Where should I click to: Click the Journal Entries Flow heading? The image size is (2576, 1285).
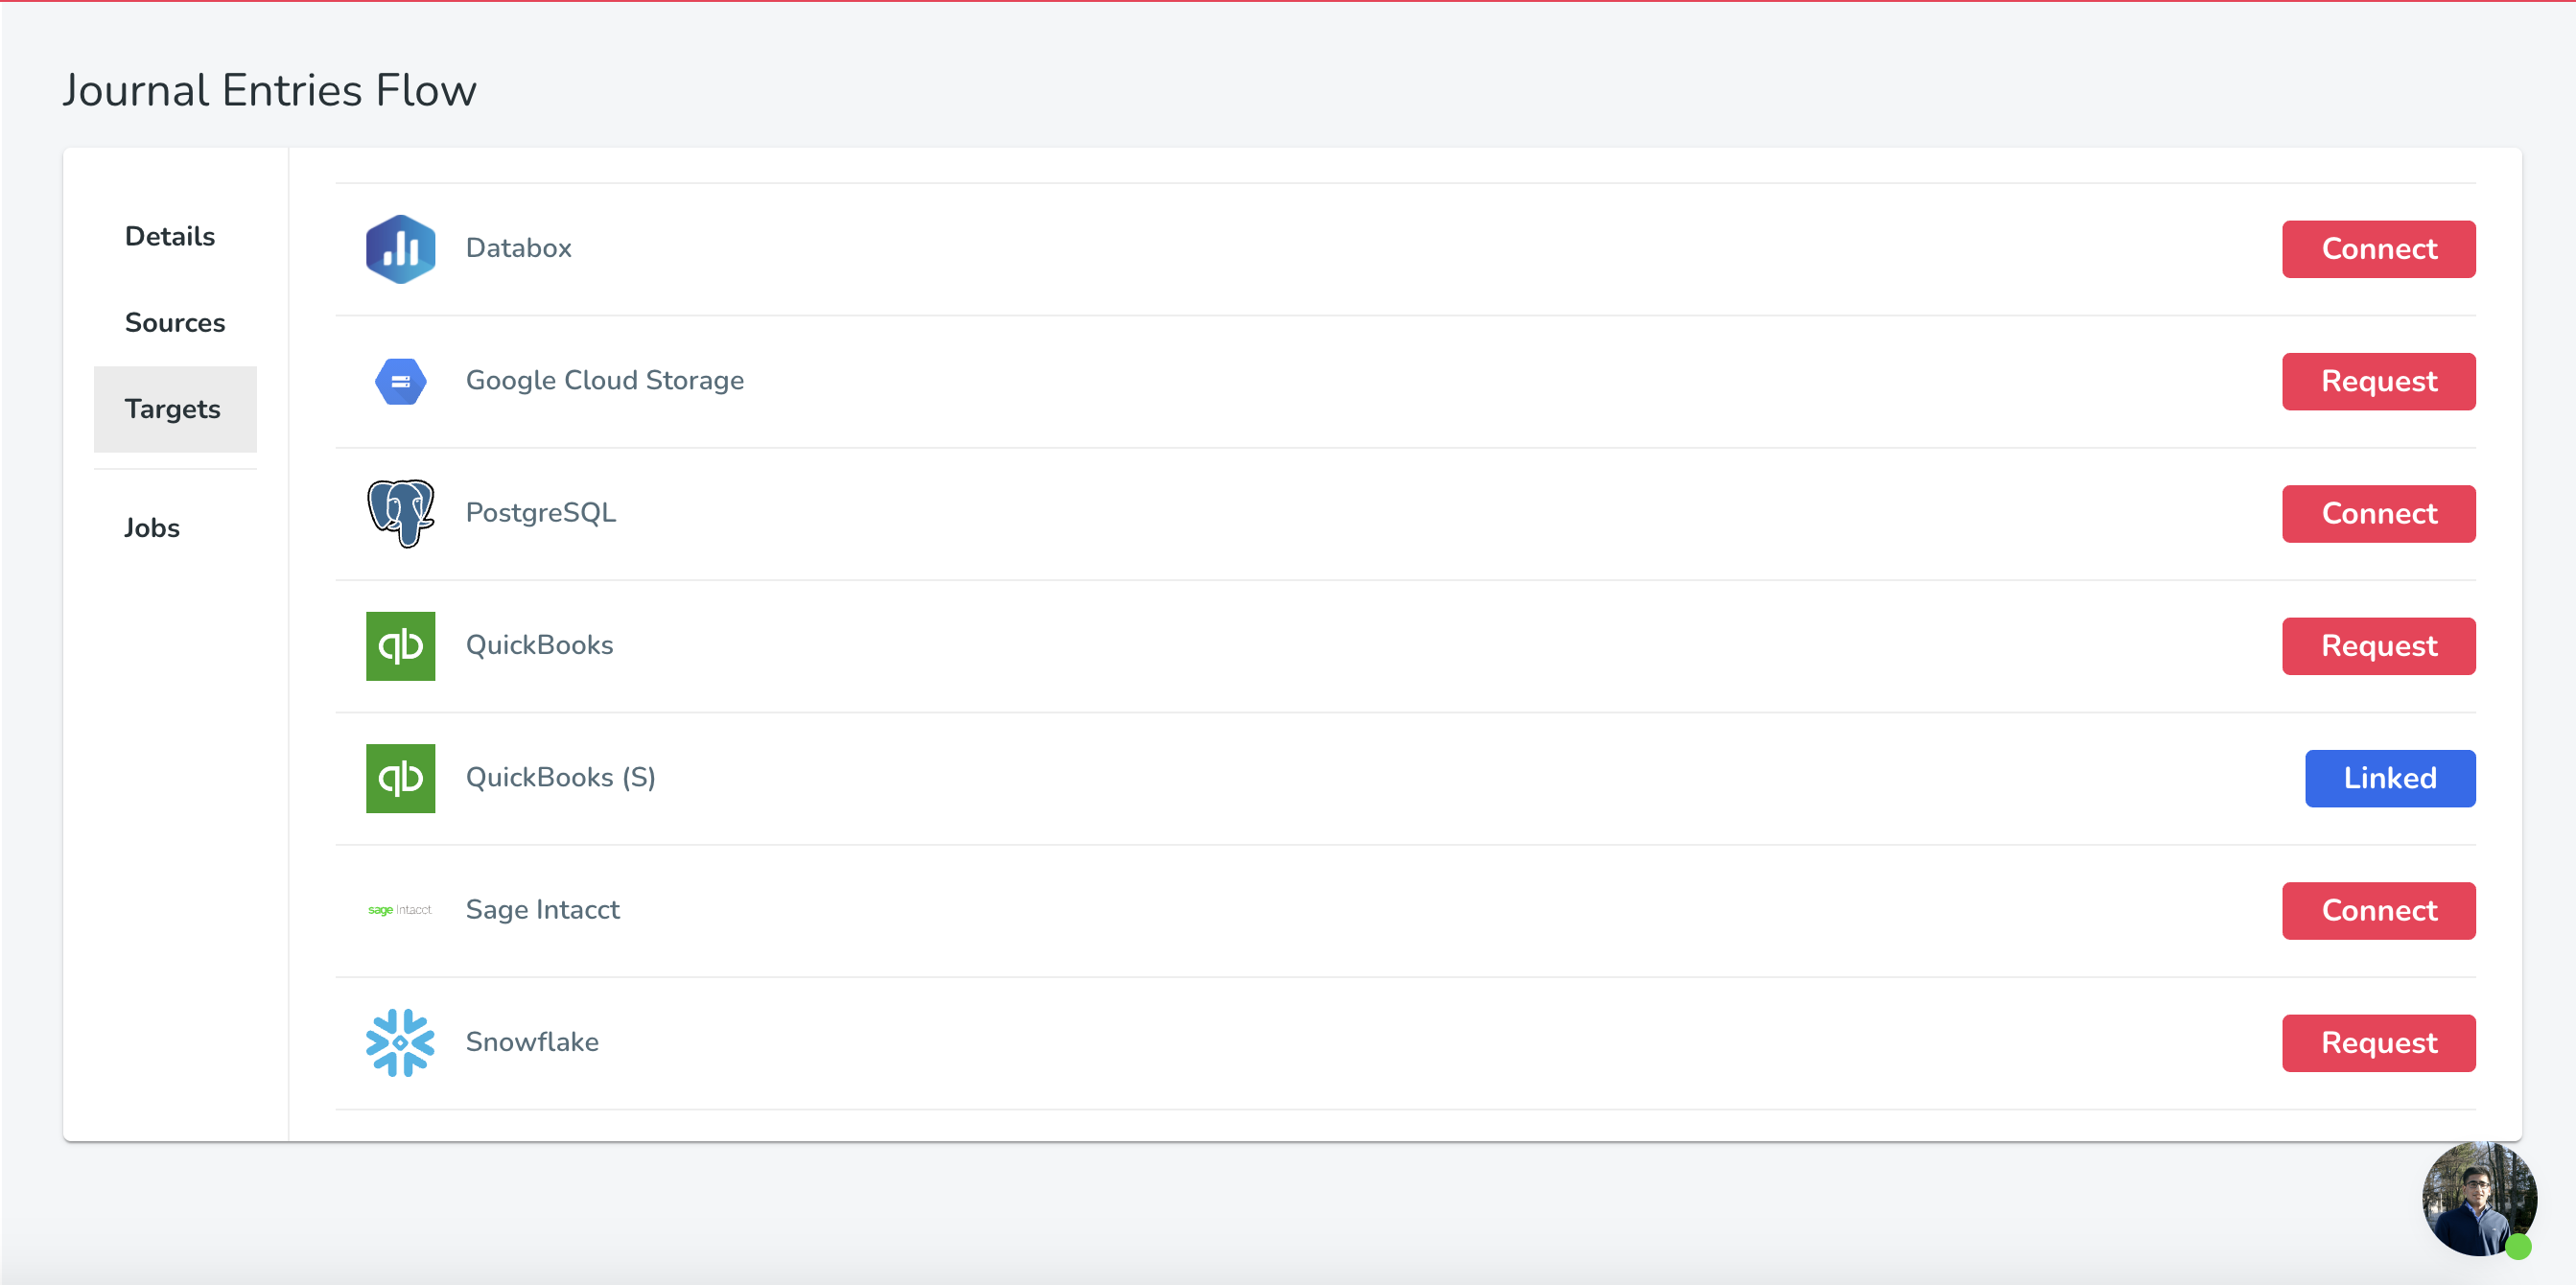click(x=269, y=90)
